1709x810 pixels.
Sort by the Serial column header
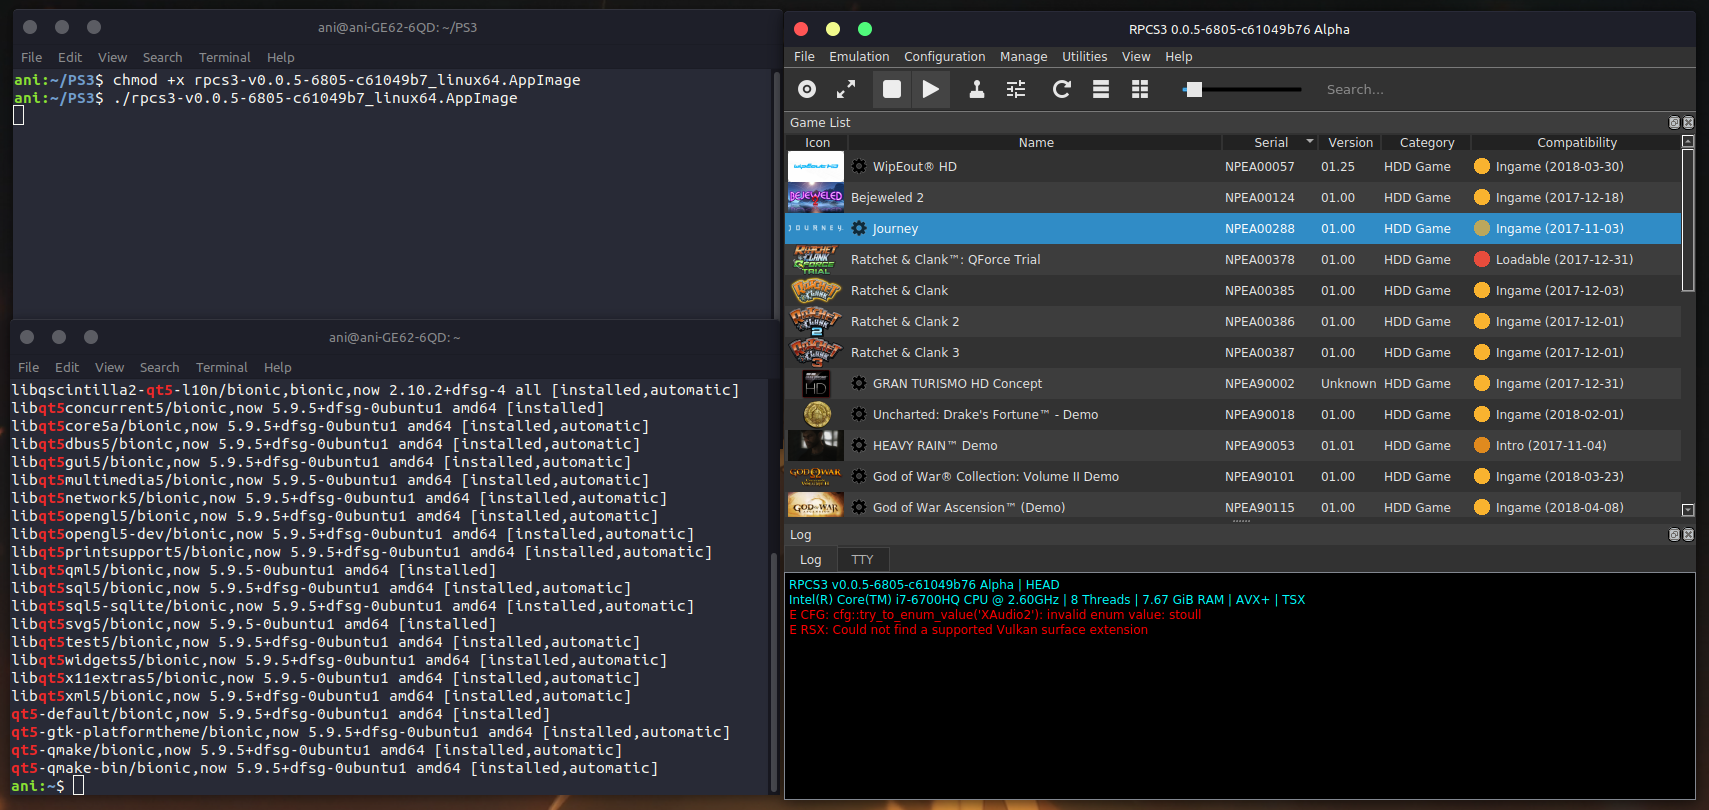1271,143
